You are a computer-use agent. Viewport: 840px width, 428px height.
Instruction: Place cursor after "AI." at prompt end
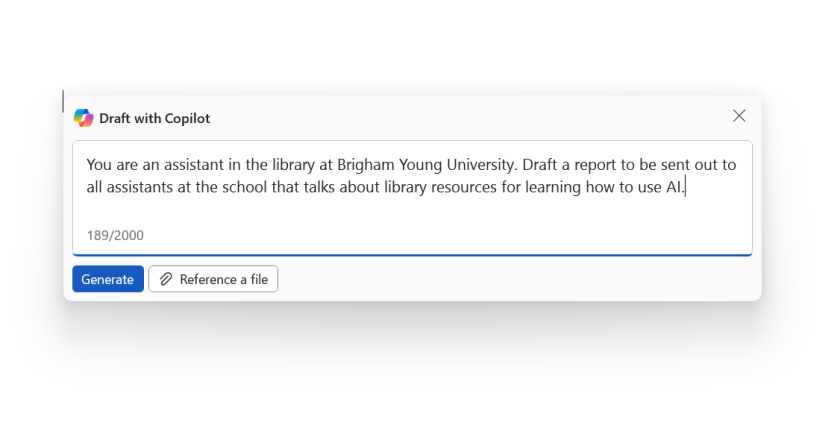(686, 187)
